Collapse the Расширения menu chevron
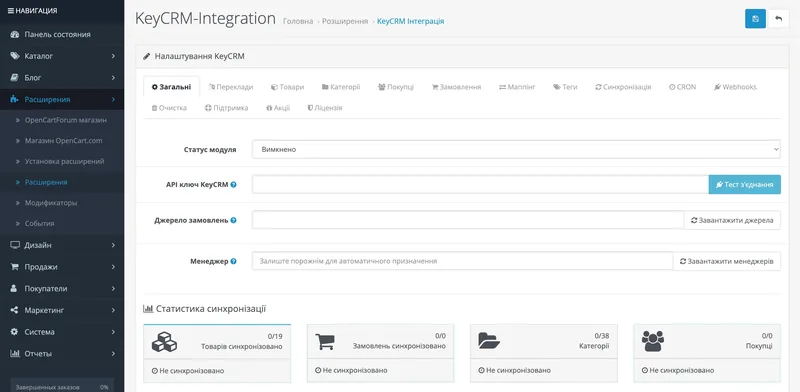Viewport: 800px width, 392px height. point(113,100)
